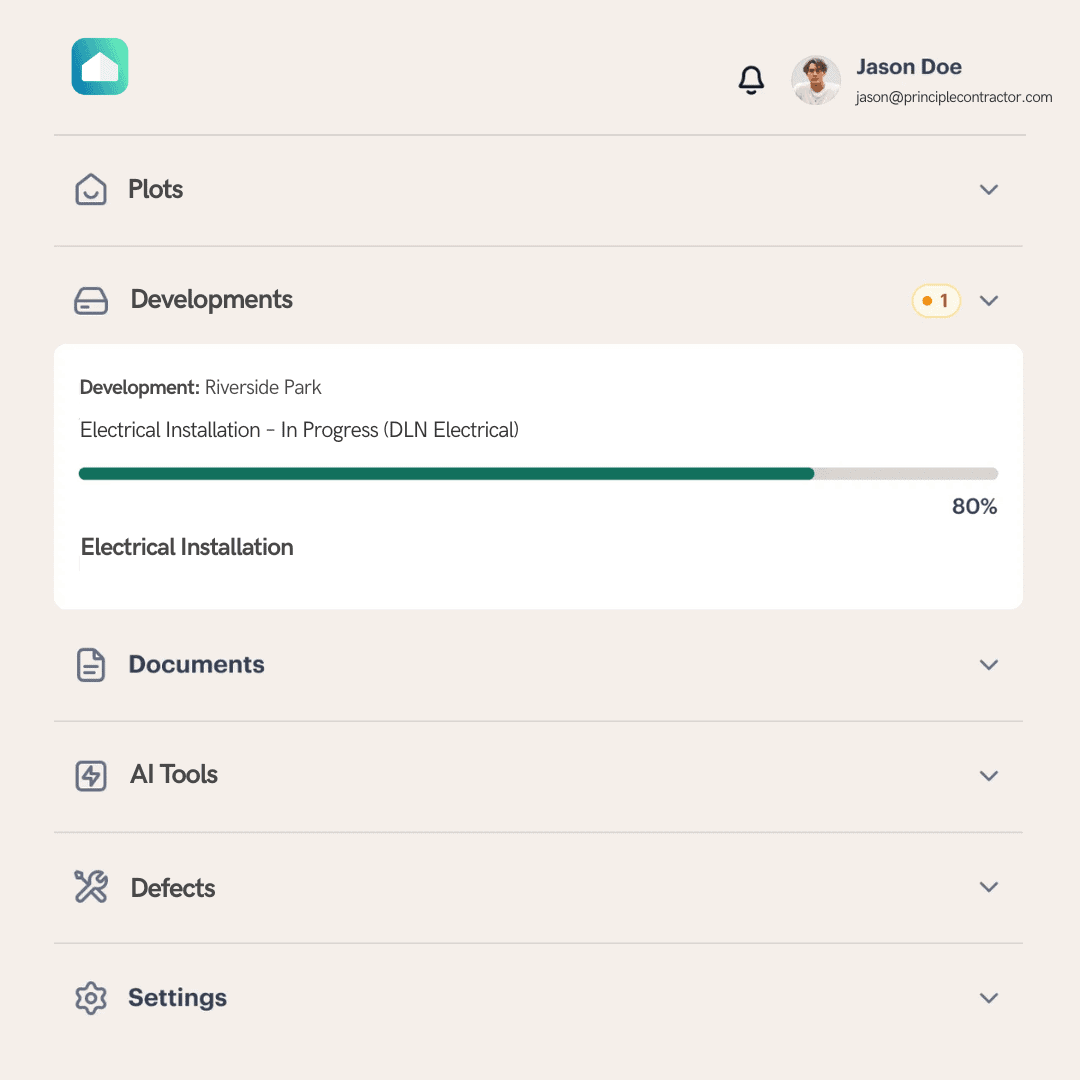Click the green house app logo

pos(100,67)
